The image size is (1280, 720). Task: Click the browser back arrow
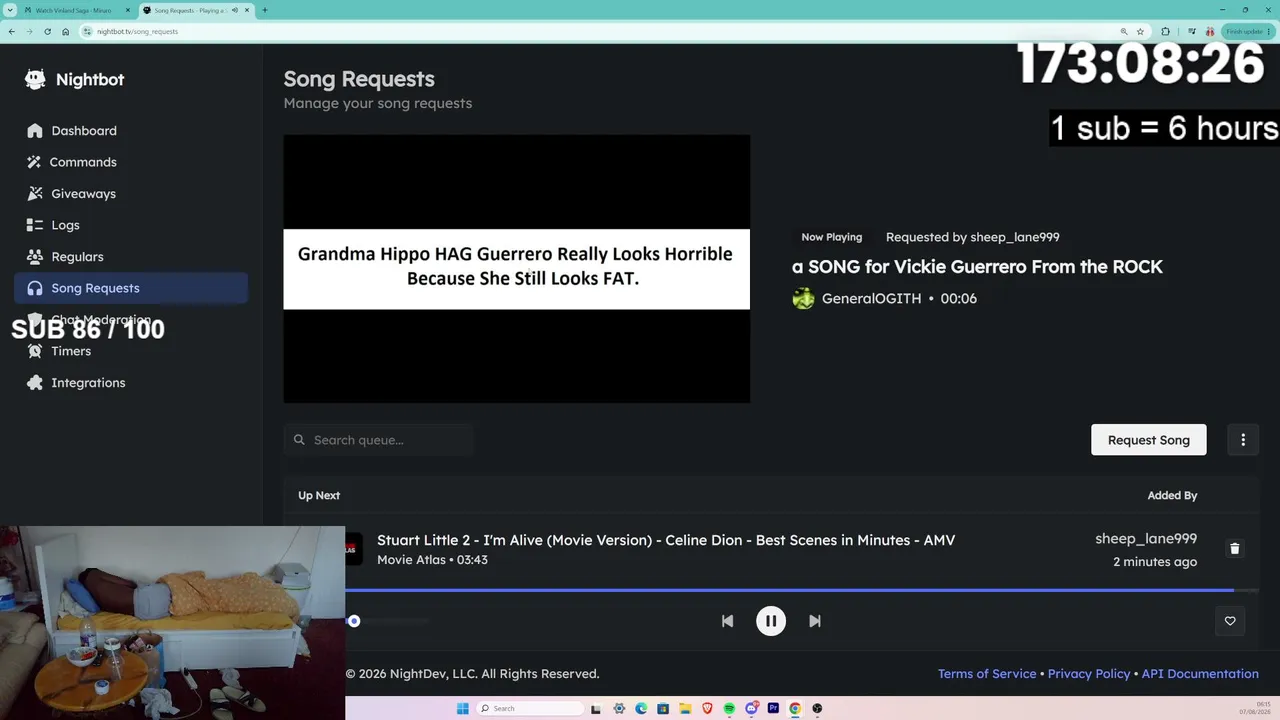(12, 31)
